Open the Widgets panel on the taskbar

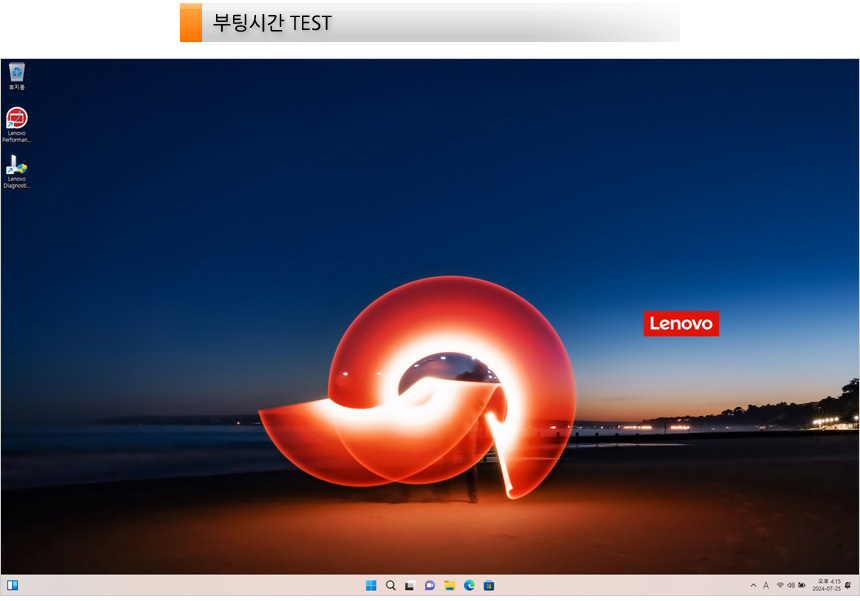tap(12, 585)
